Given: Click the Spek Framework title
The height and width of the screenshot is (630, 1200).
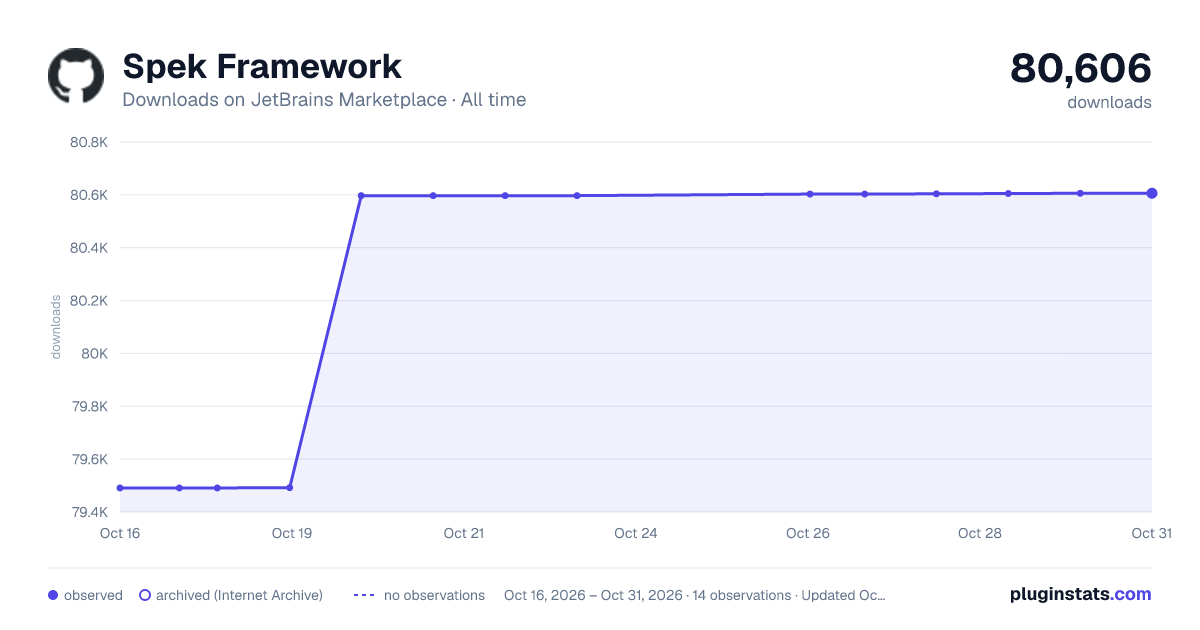Looking at the screenshot, I should [262, 67].
